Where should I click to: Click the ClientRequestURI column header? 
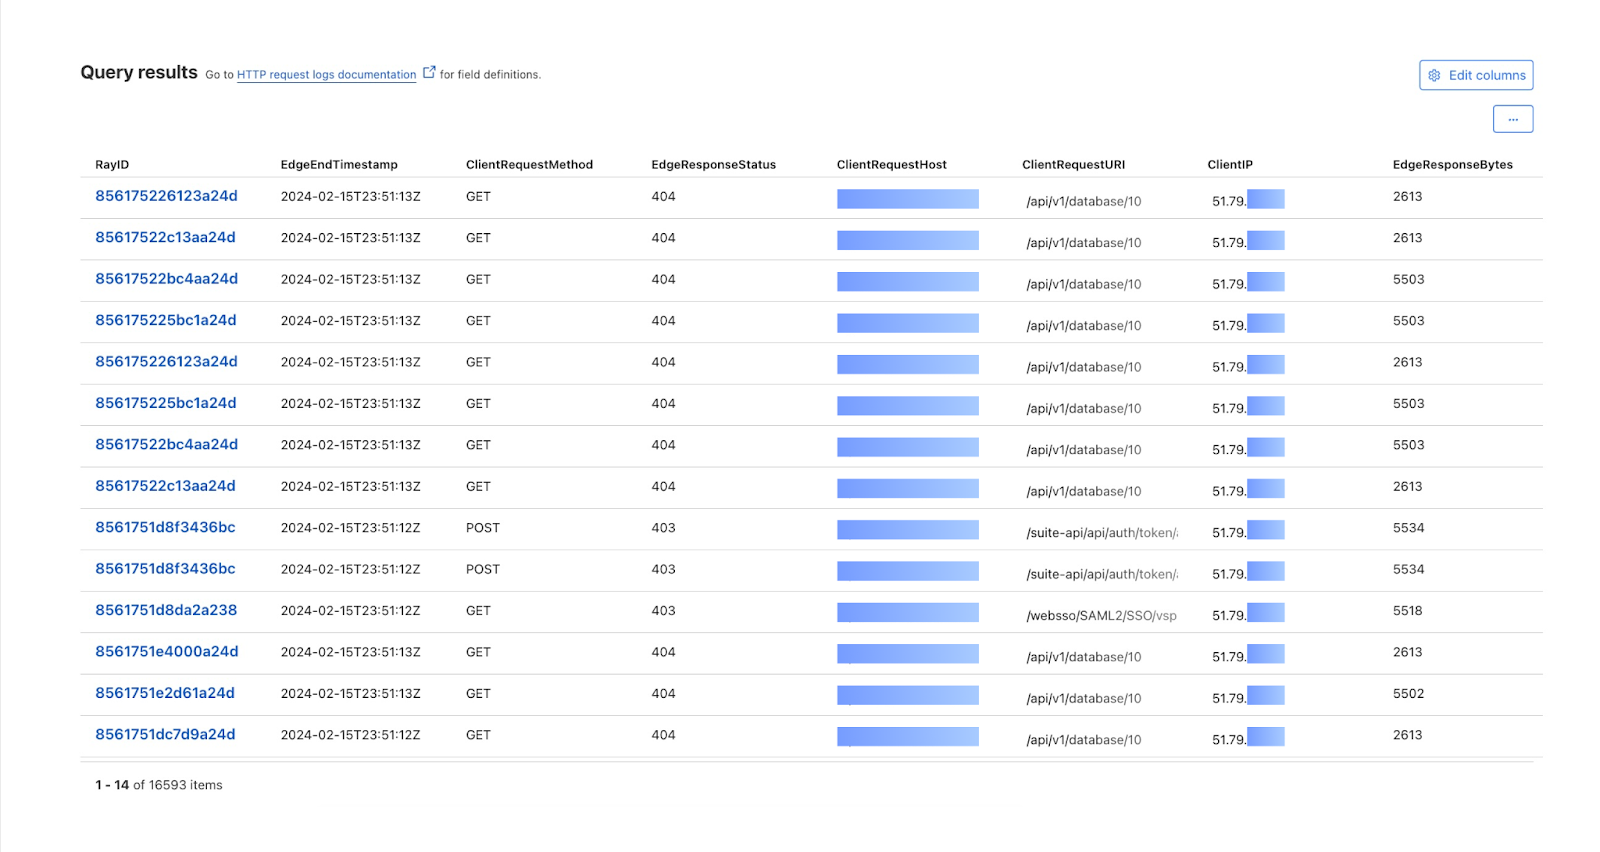pyautogui.click(x=1073, y=165)
